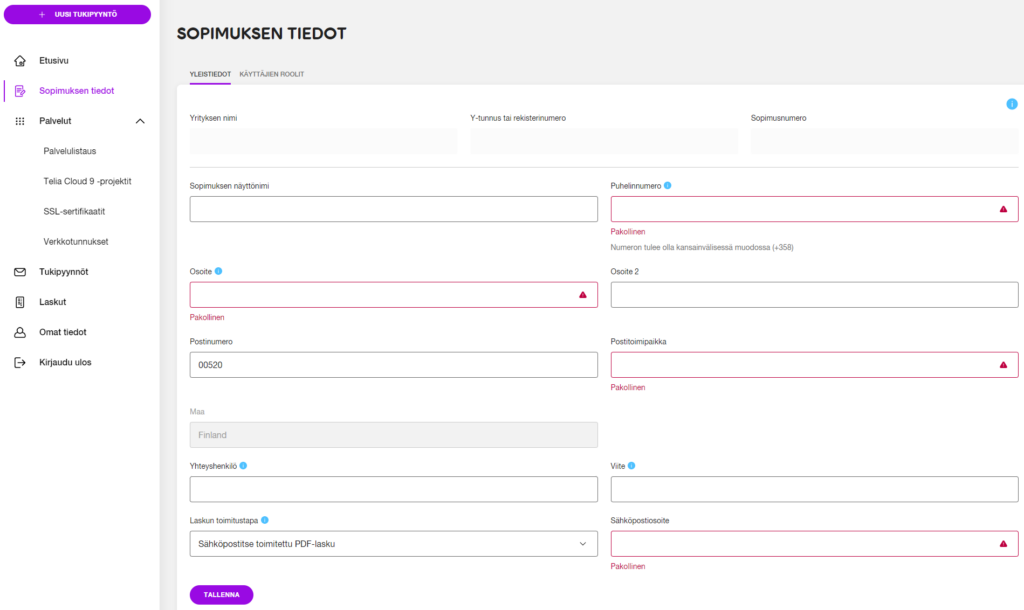This screenshot has height=610, width=1024.
Task: Collapse the Palvelut menu chevron
Action: (x=140, y=121)
